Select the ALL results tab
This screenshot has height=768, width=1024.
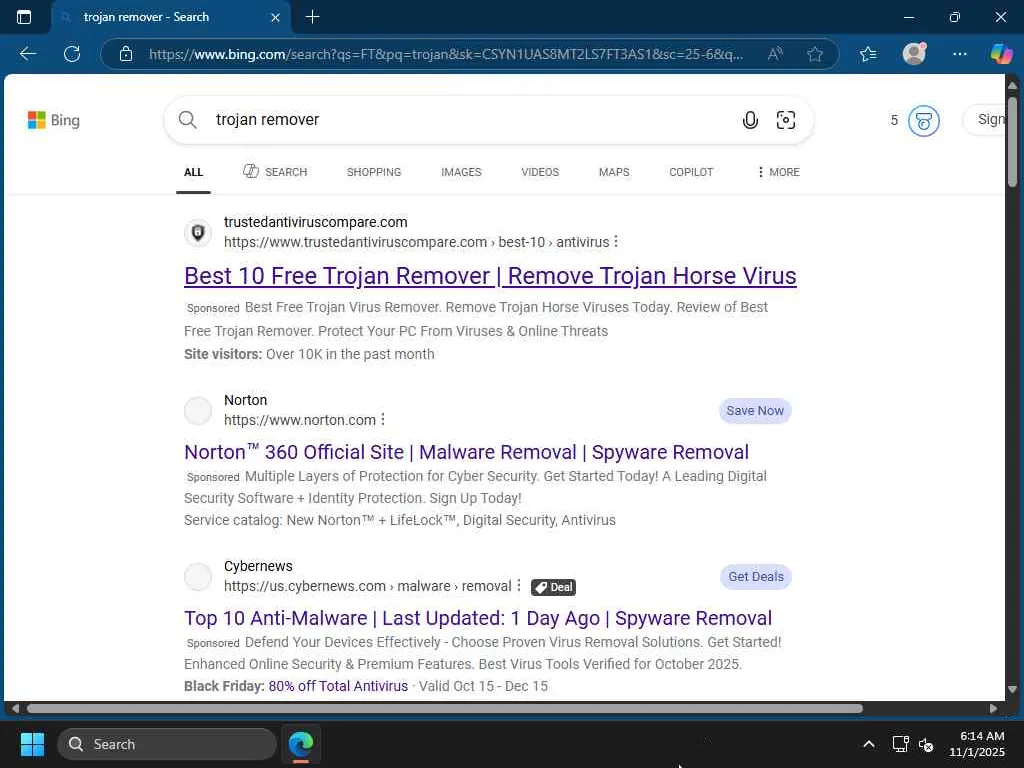193,172
